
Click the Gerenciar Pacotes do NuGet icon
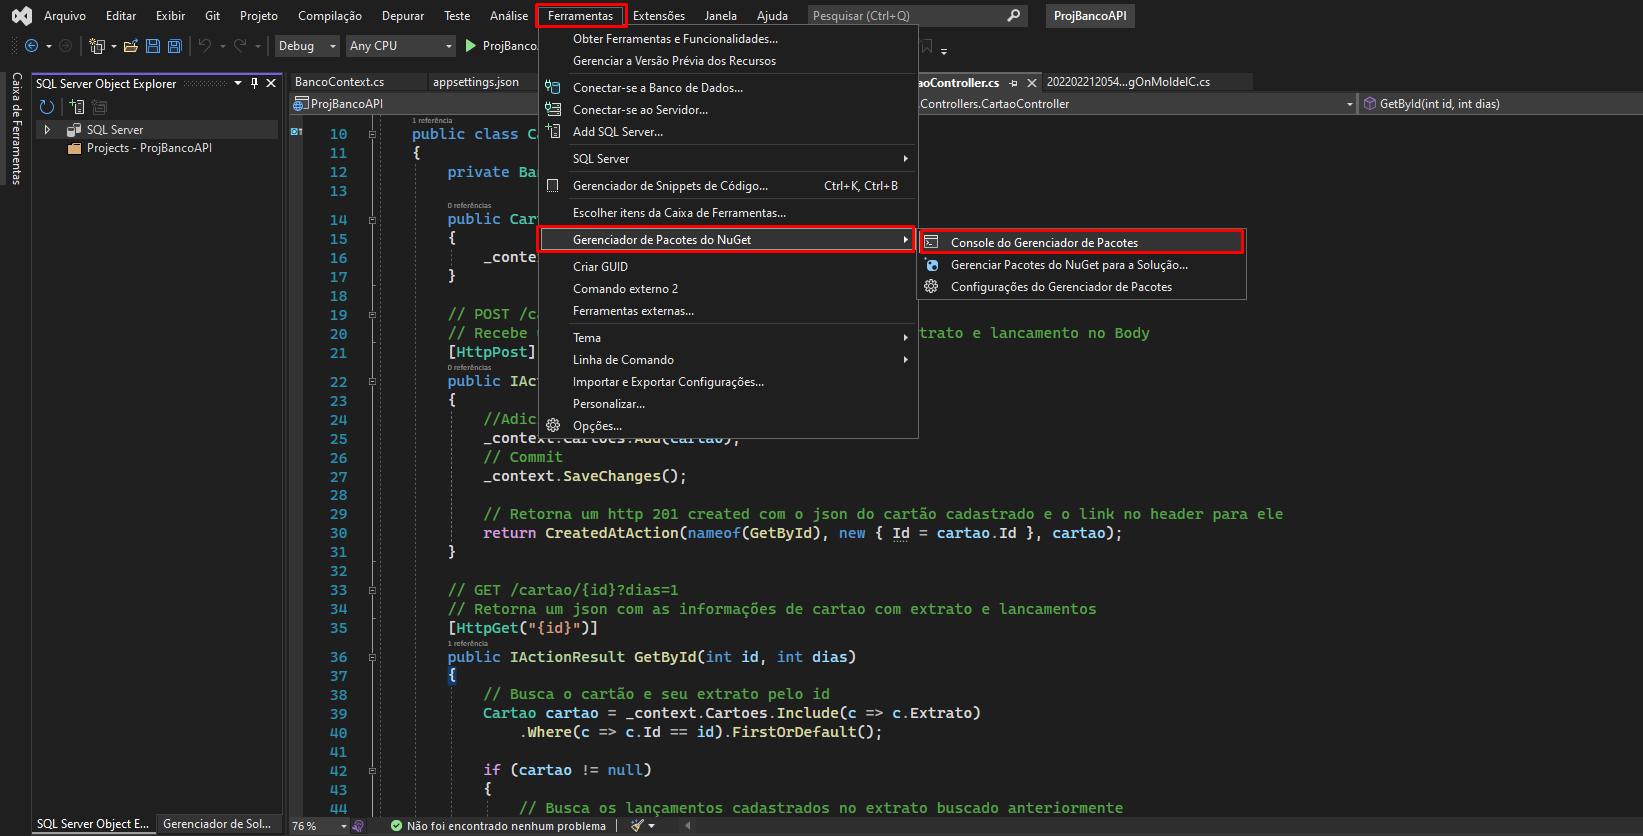(932, 265)
